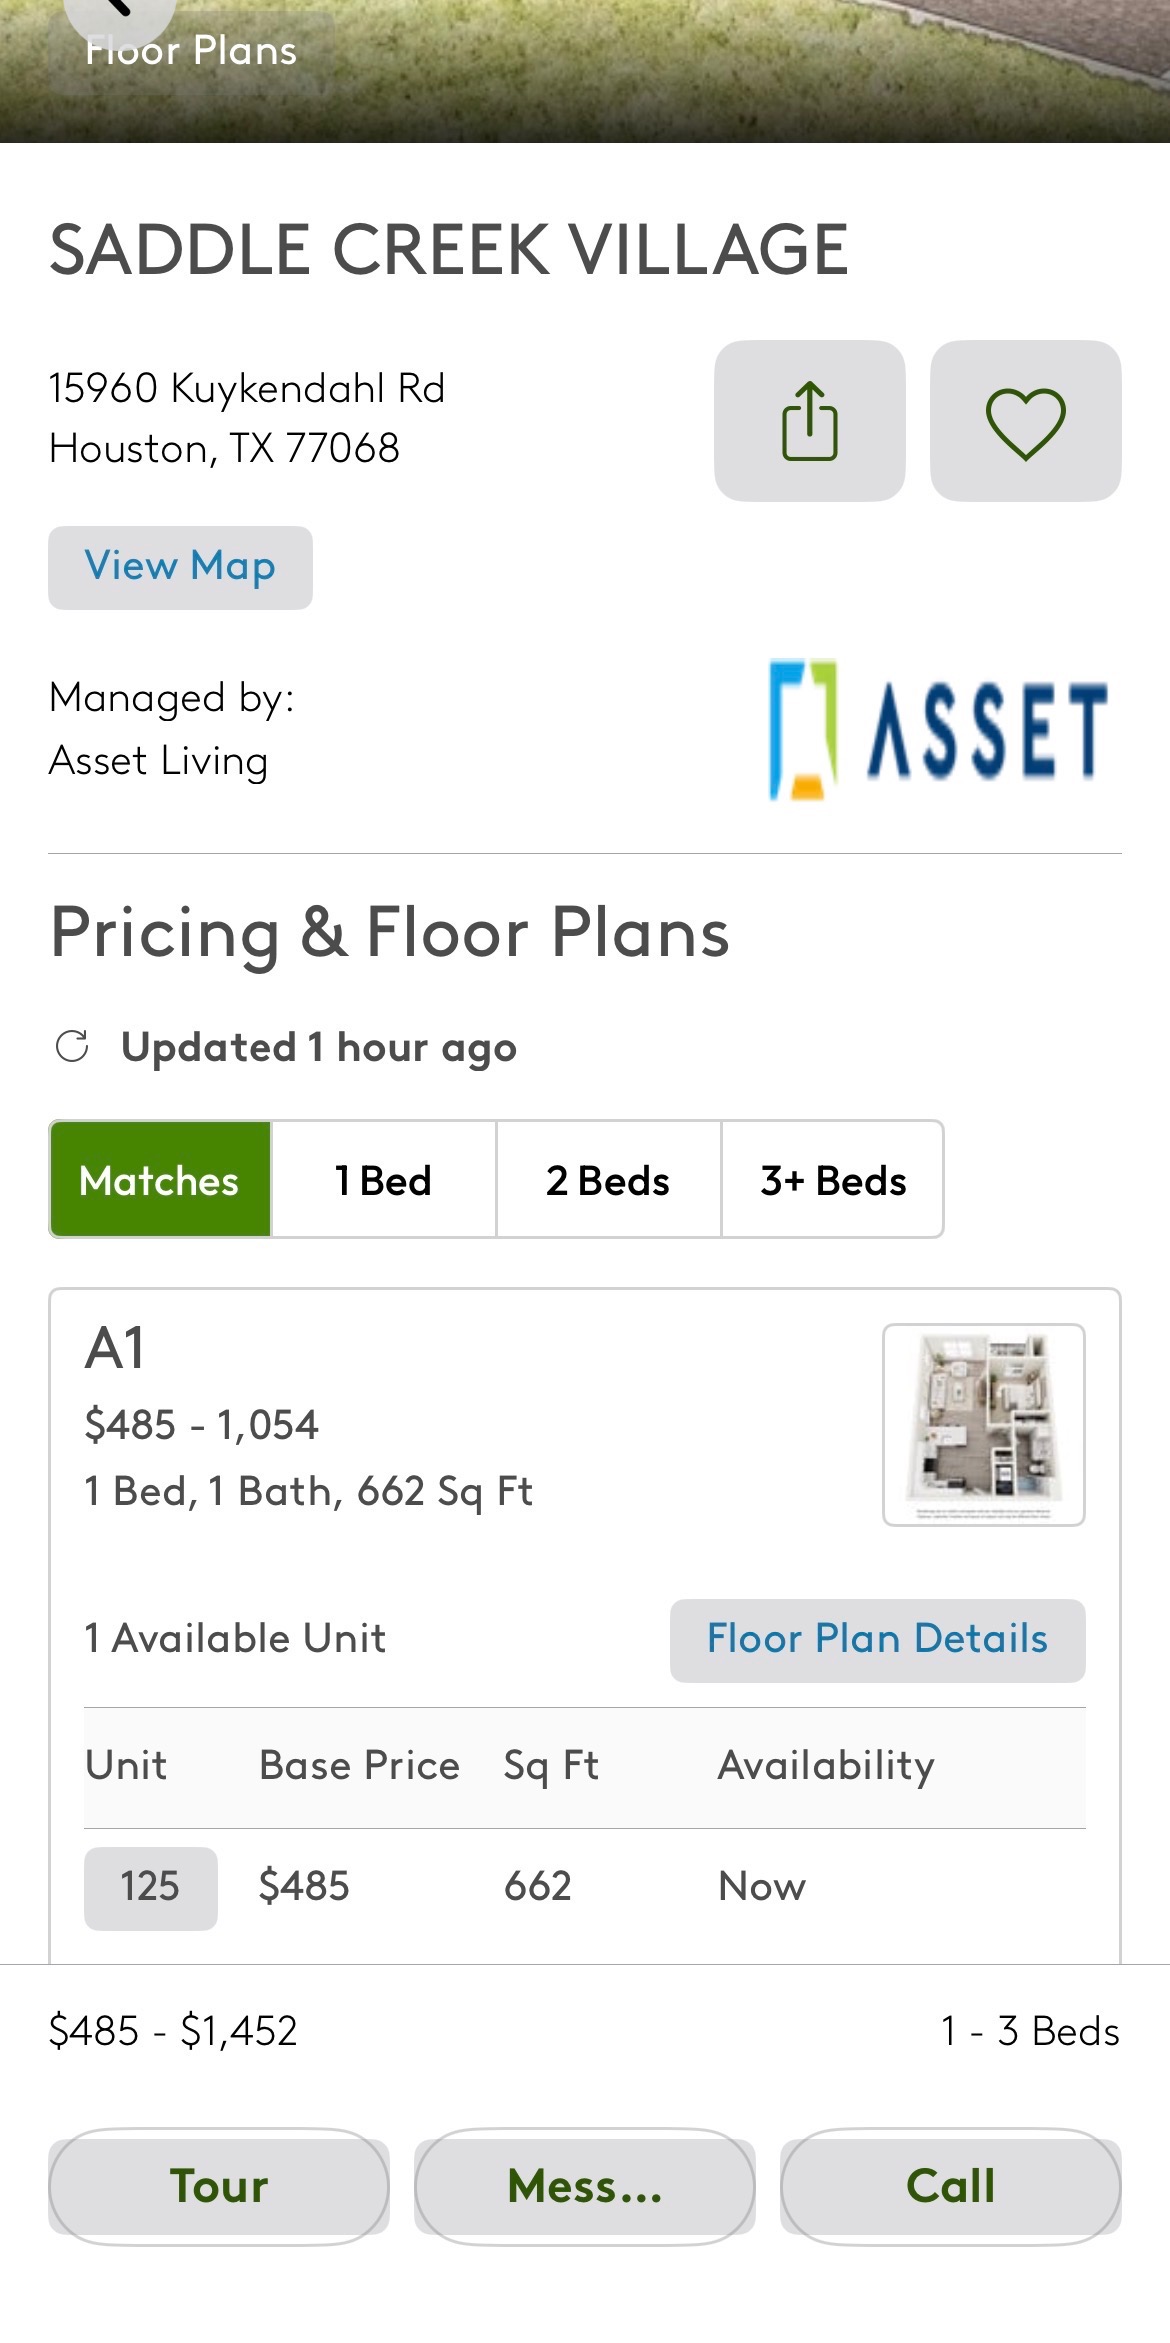Open the A1 floor plan thumbnail

(x=983, y=1424)
